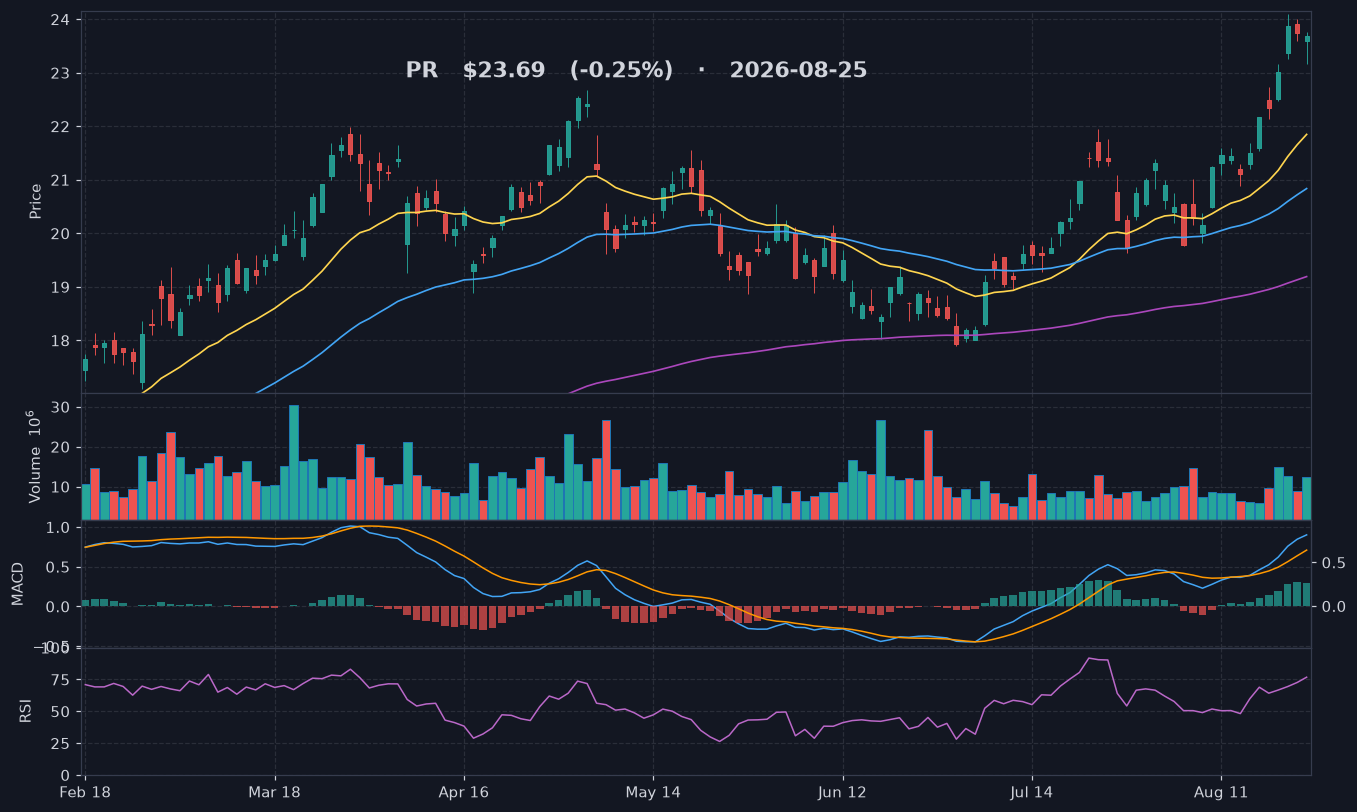Select the Mar 18 date label
Screen dimensions: 1357x812
274,792
